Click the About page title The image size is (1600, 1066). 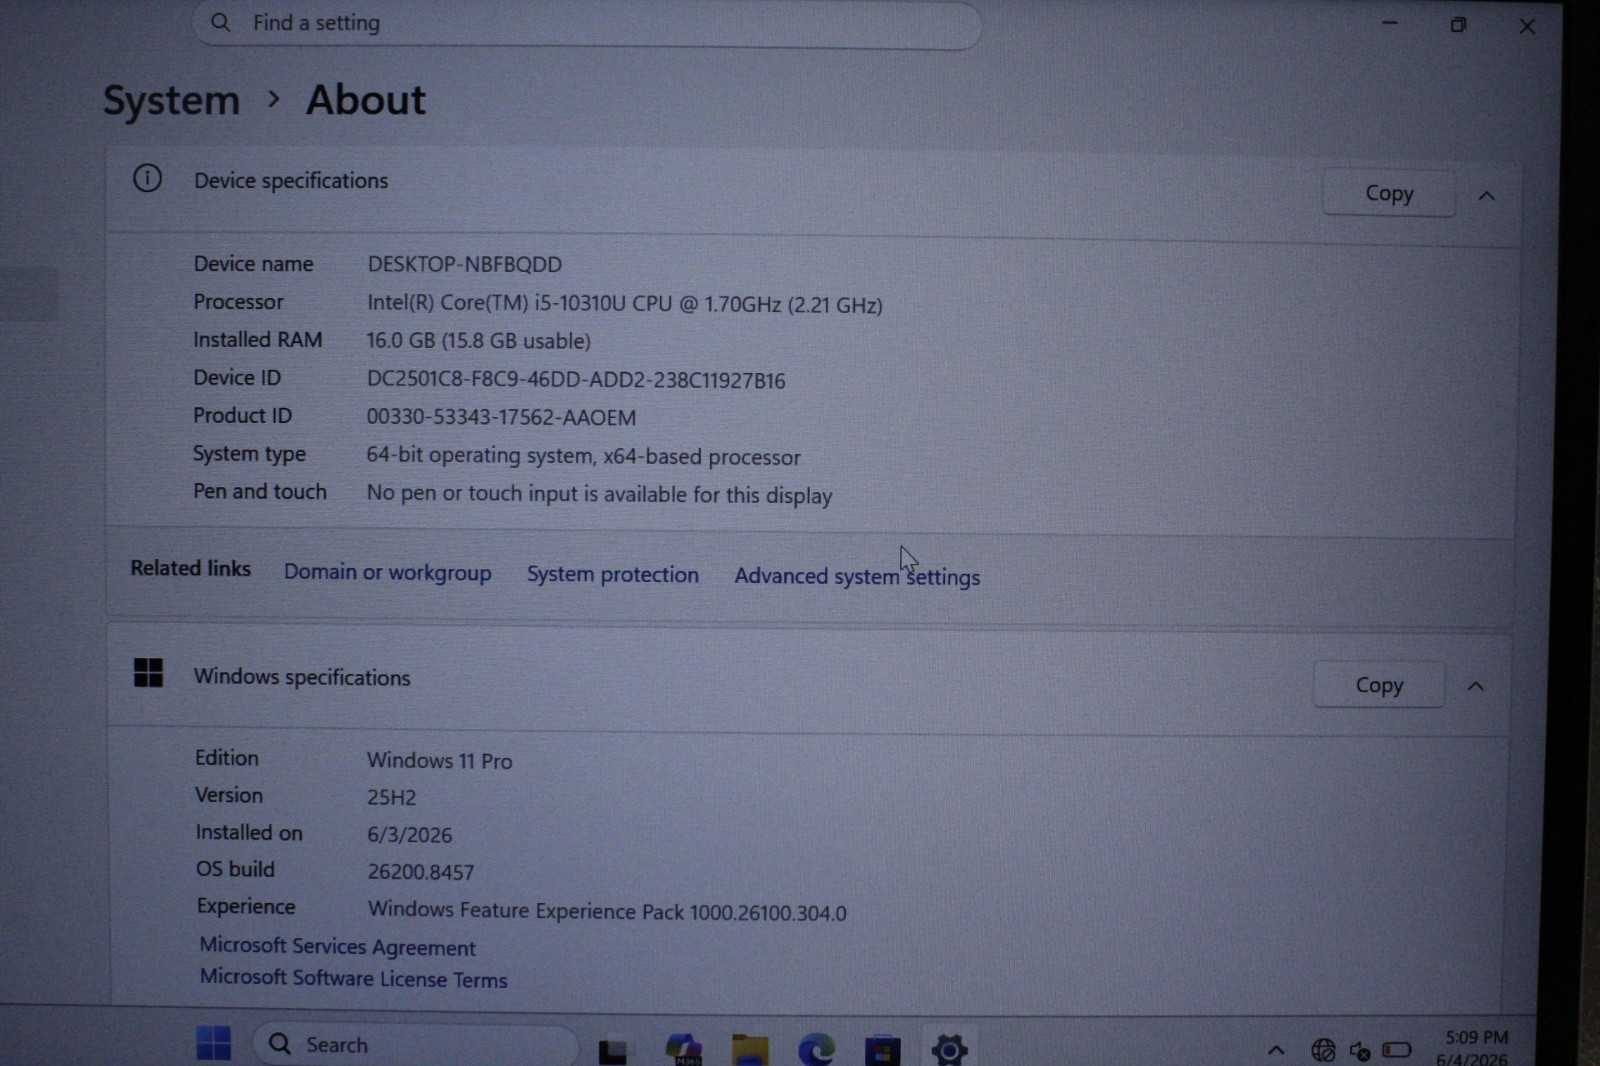tap(365, 100)
